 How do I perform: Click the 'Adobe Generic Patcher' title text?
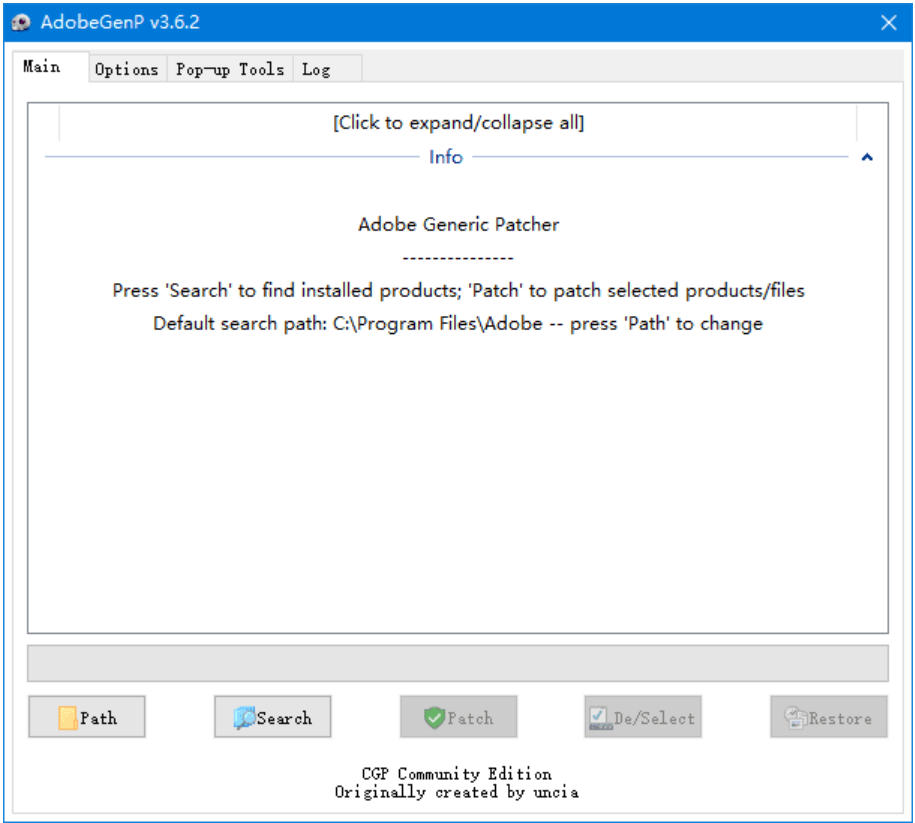[458, 224]
